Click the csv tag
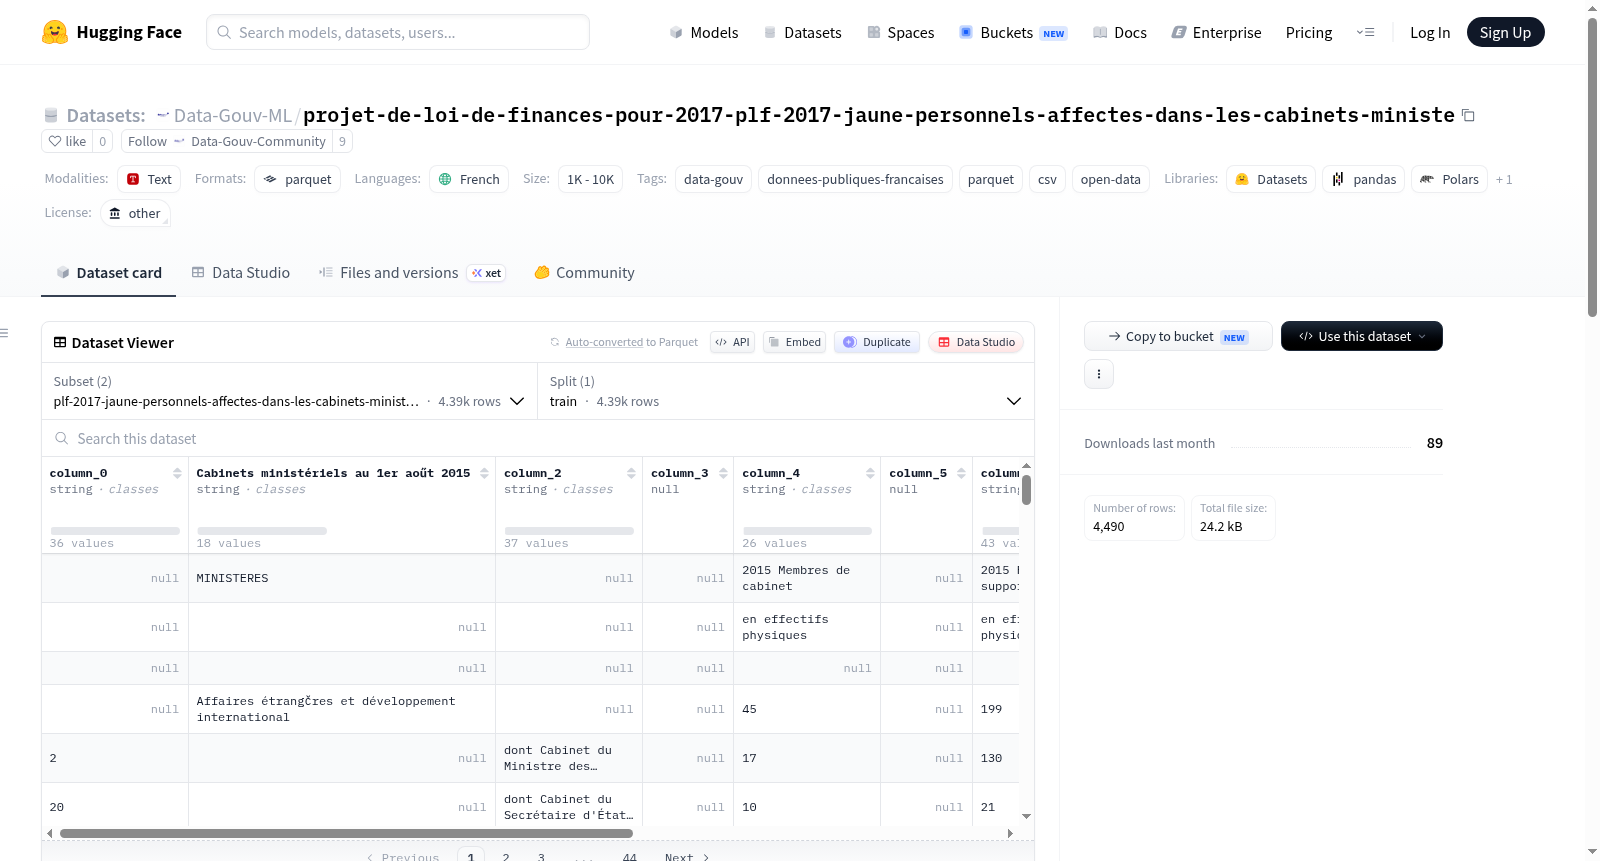Viewport: 1600px width, 861px height. 1047,179
